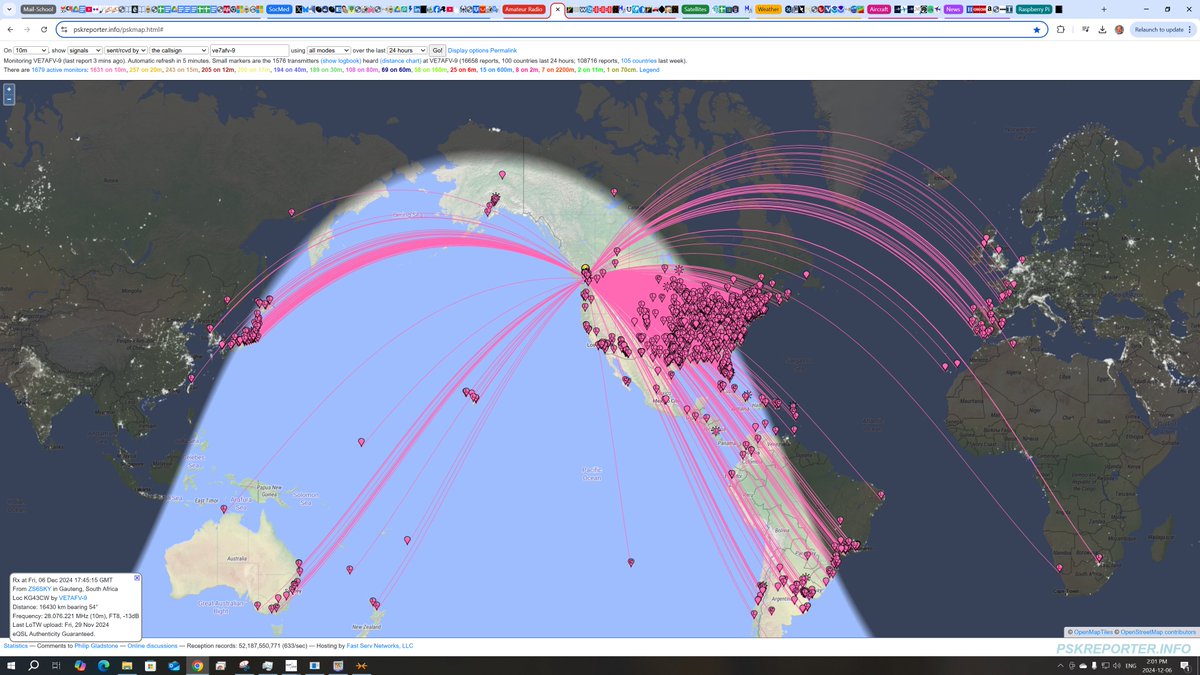Close the active pskreporter tab
This screenshot has width=1200, height=675.
pyautogui.click(x=558, y=9)
